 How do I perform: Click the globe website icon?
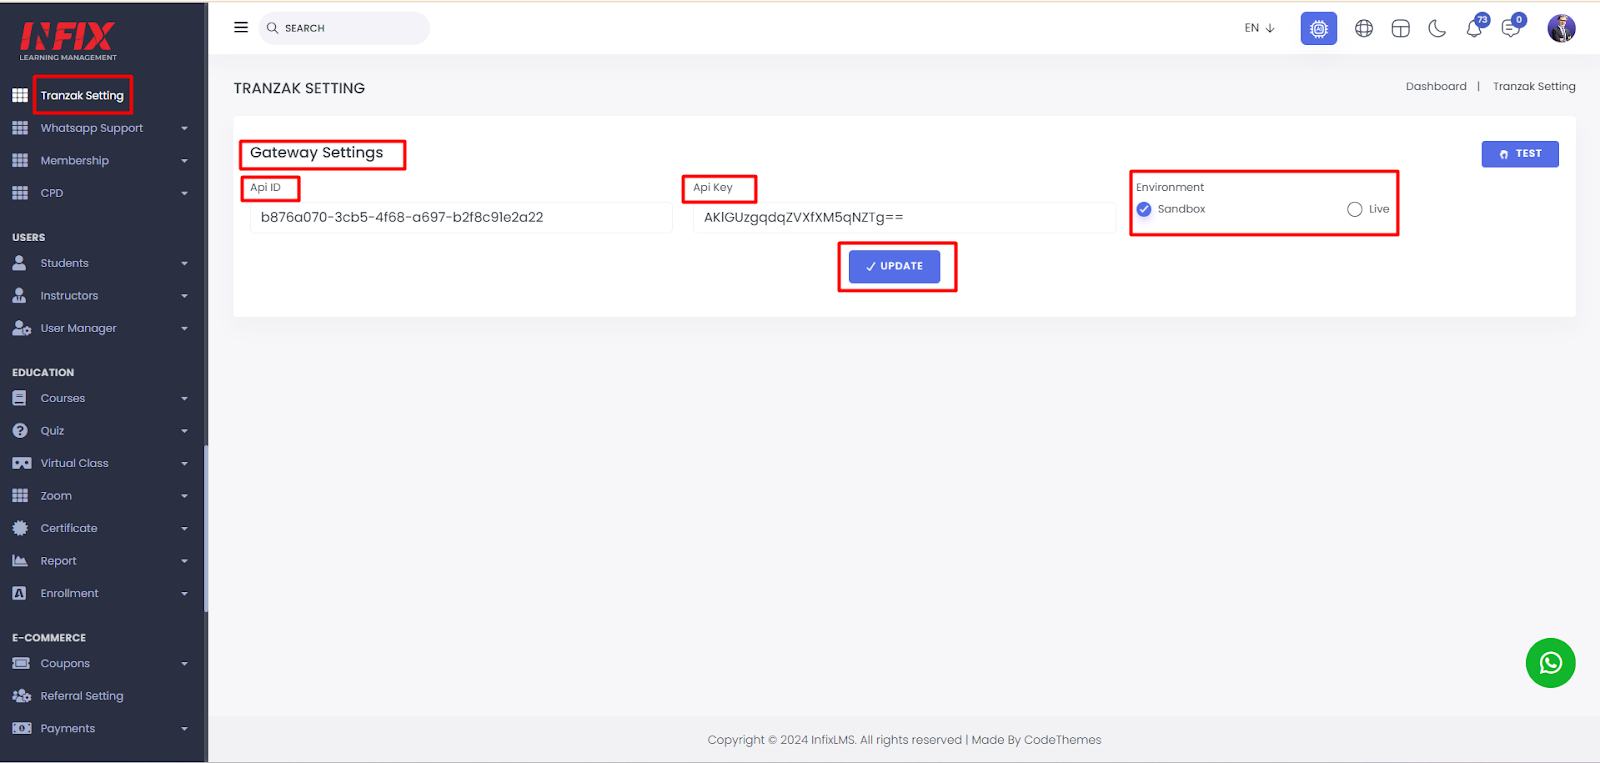1364,29
